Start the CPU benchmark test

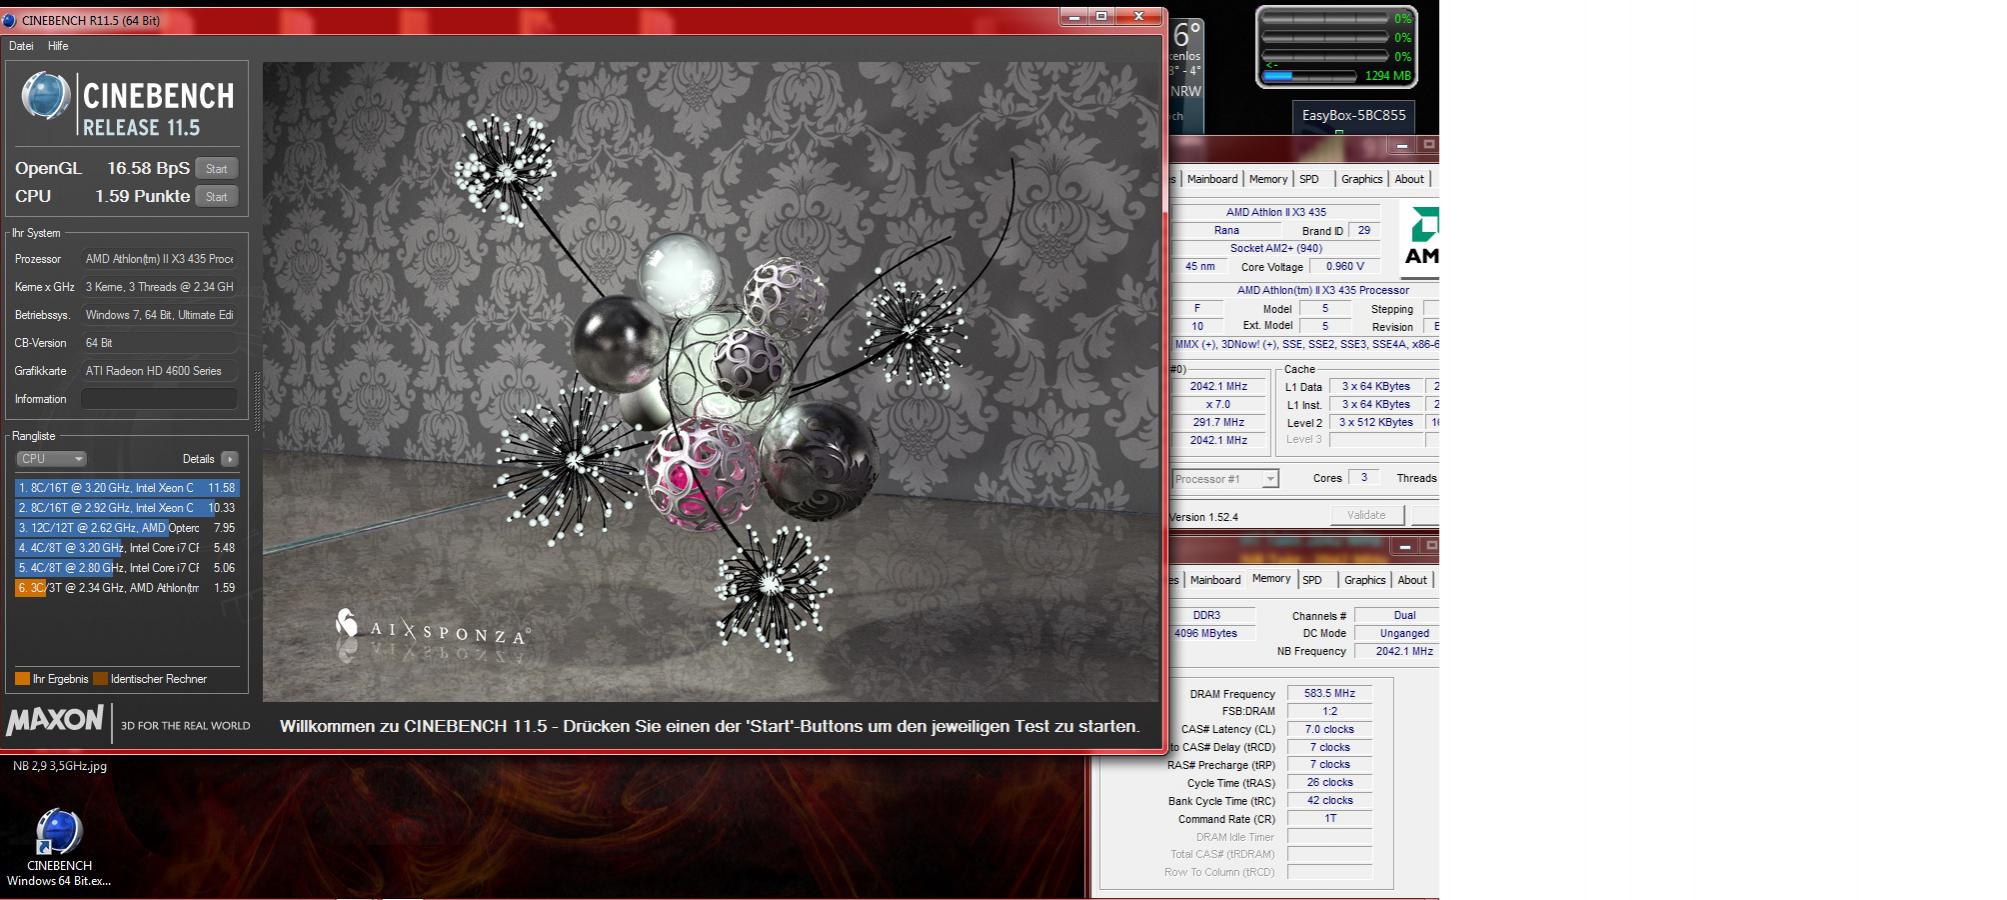click(x=216, y=197)
